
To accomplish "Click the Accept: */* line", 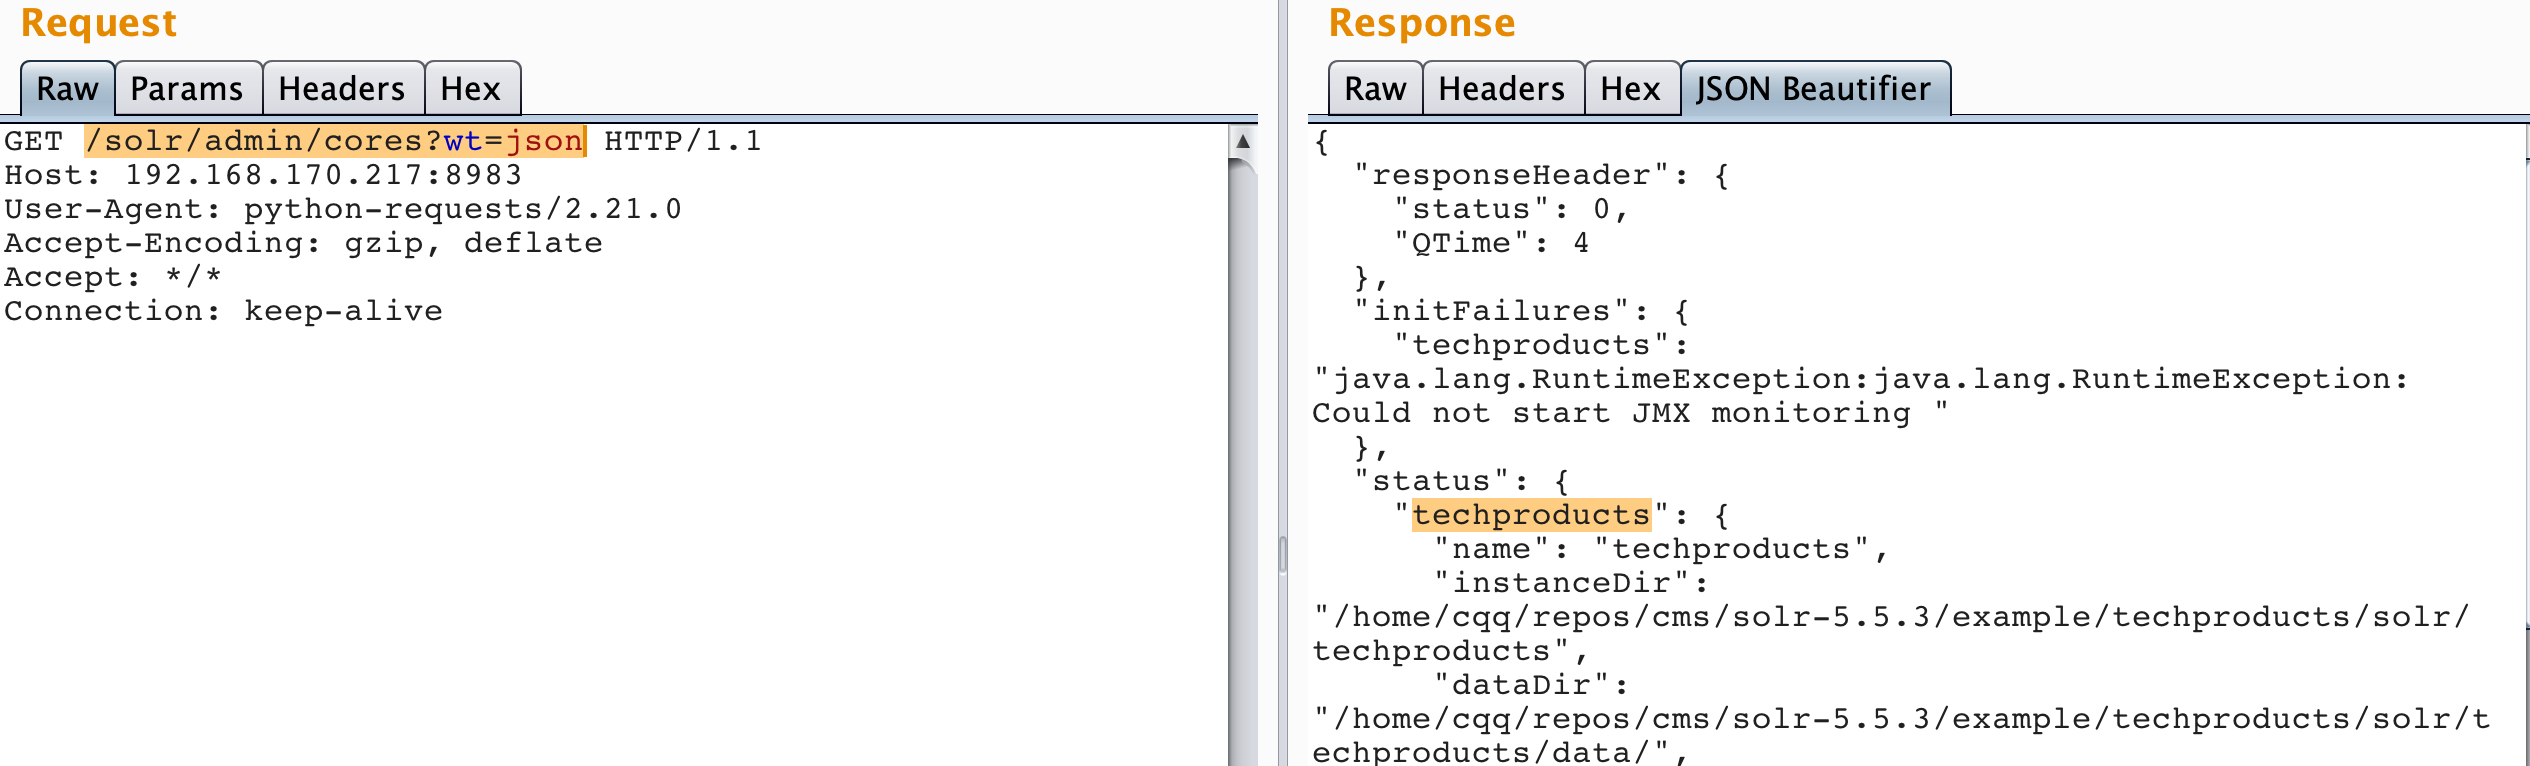I will 113,277.
